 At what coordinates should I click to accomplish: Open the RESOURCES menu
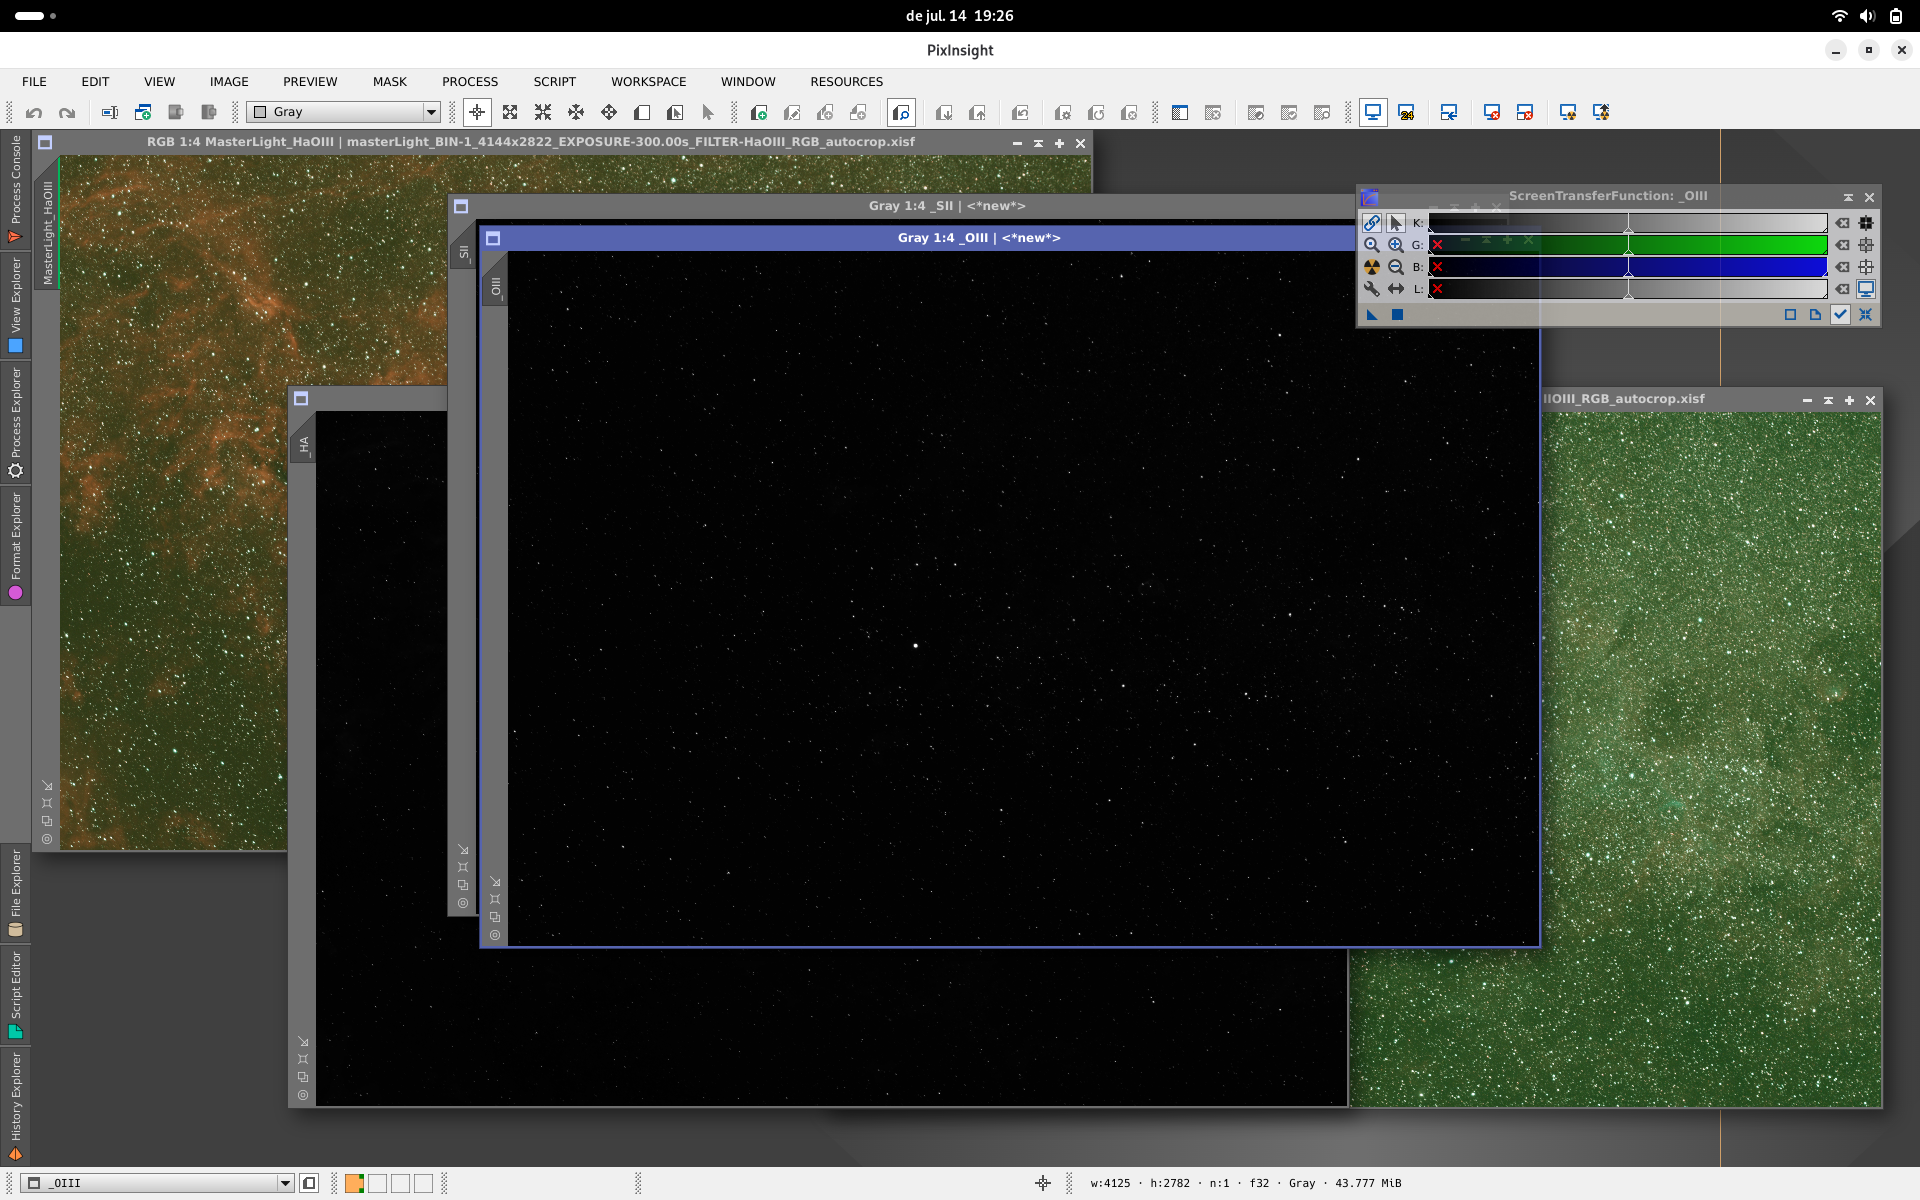pos(846,82)
